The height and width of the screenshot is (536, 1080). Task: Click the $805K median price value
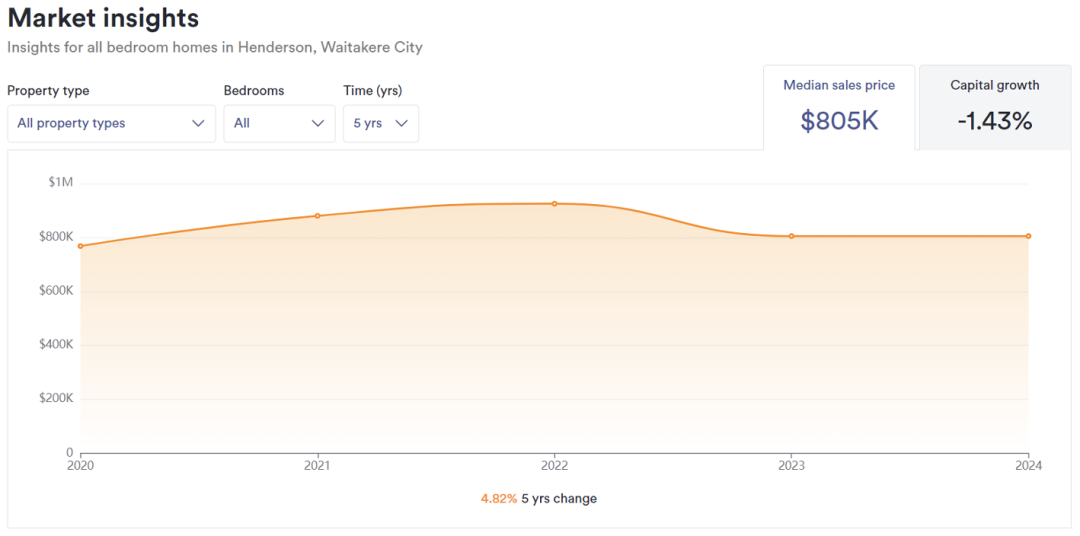(839, 121)
